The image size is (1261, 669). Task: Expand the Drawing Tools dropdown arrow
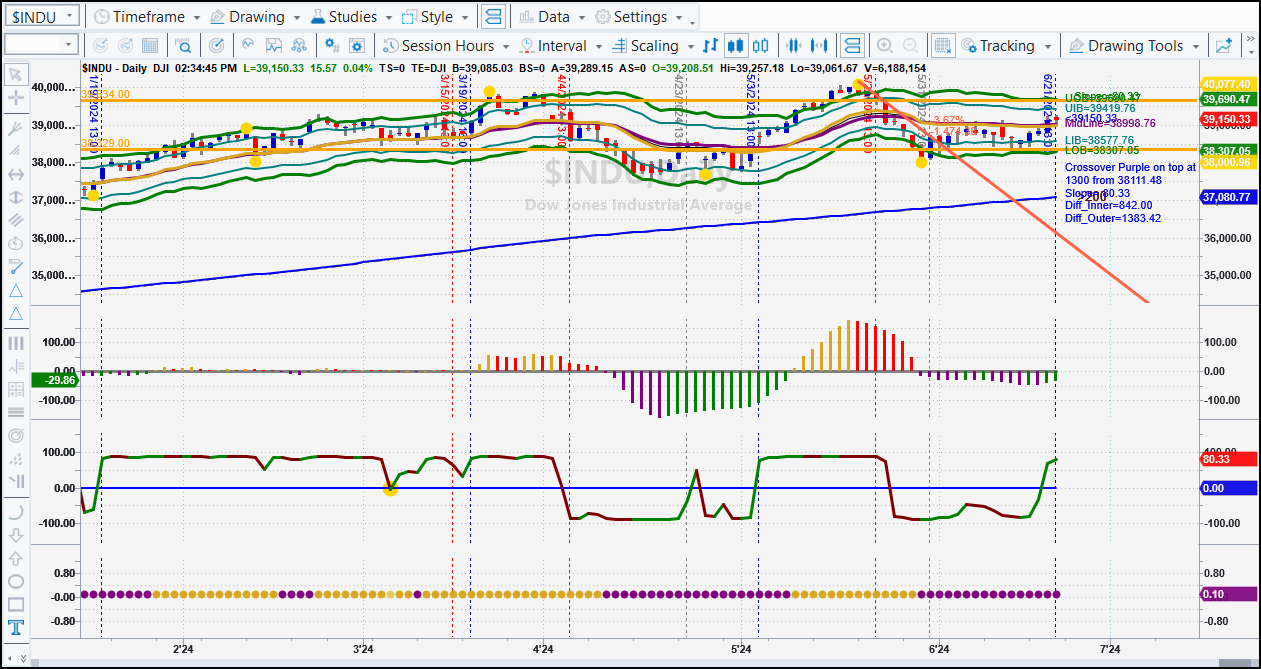click(x=1196, y=46)
